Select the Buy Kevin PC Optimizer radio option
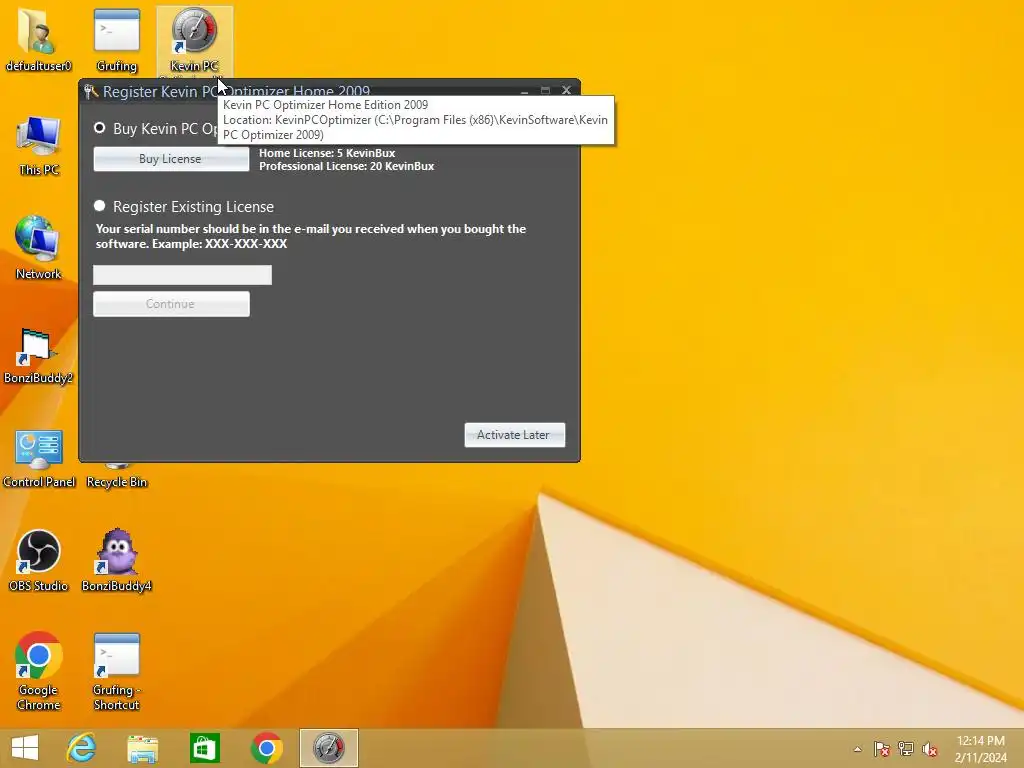 click(x=99, y=128)
